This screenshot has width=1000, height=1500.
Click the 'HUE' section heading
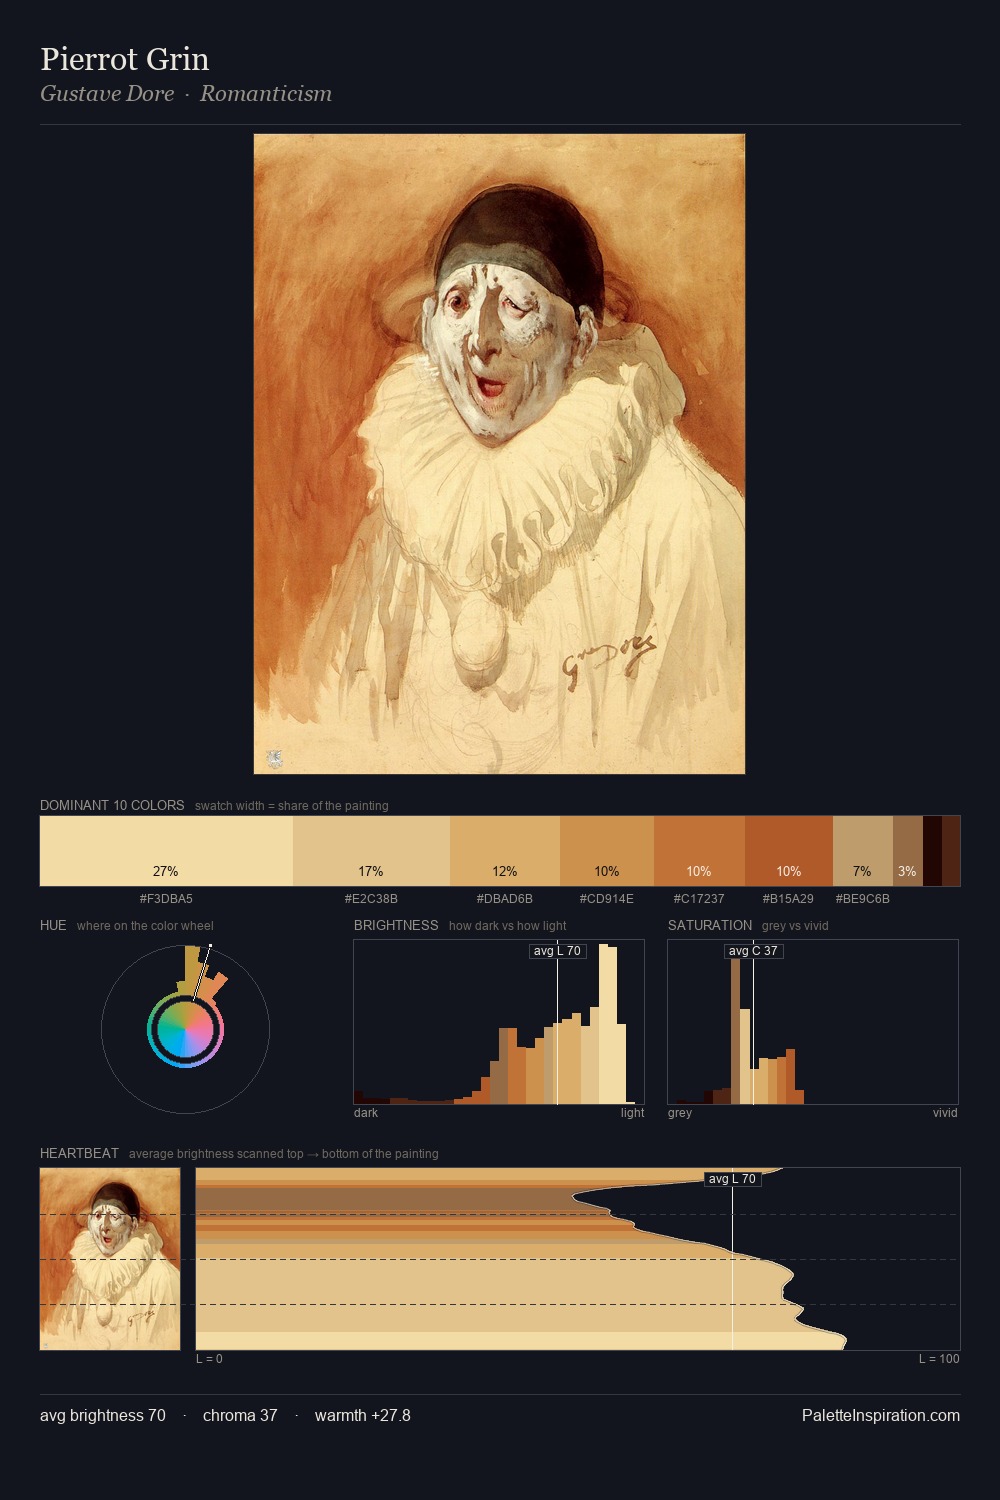[53, 925]
